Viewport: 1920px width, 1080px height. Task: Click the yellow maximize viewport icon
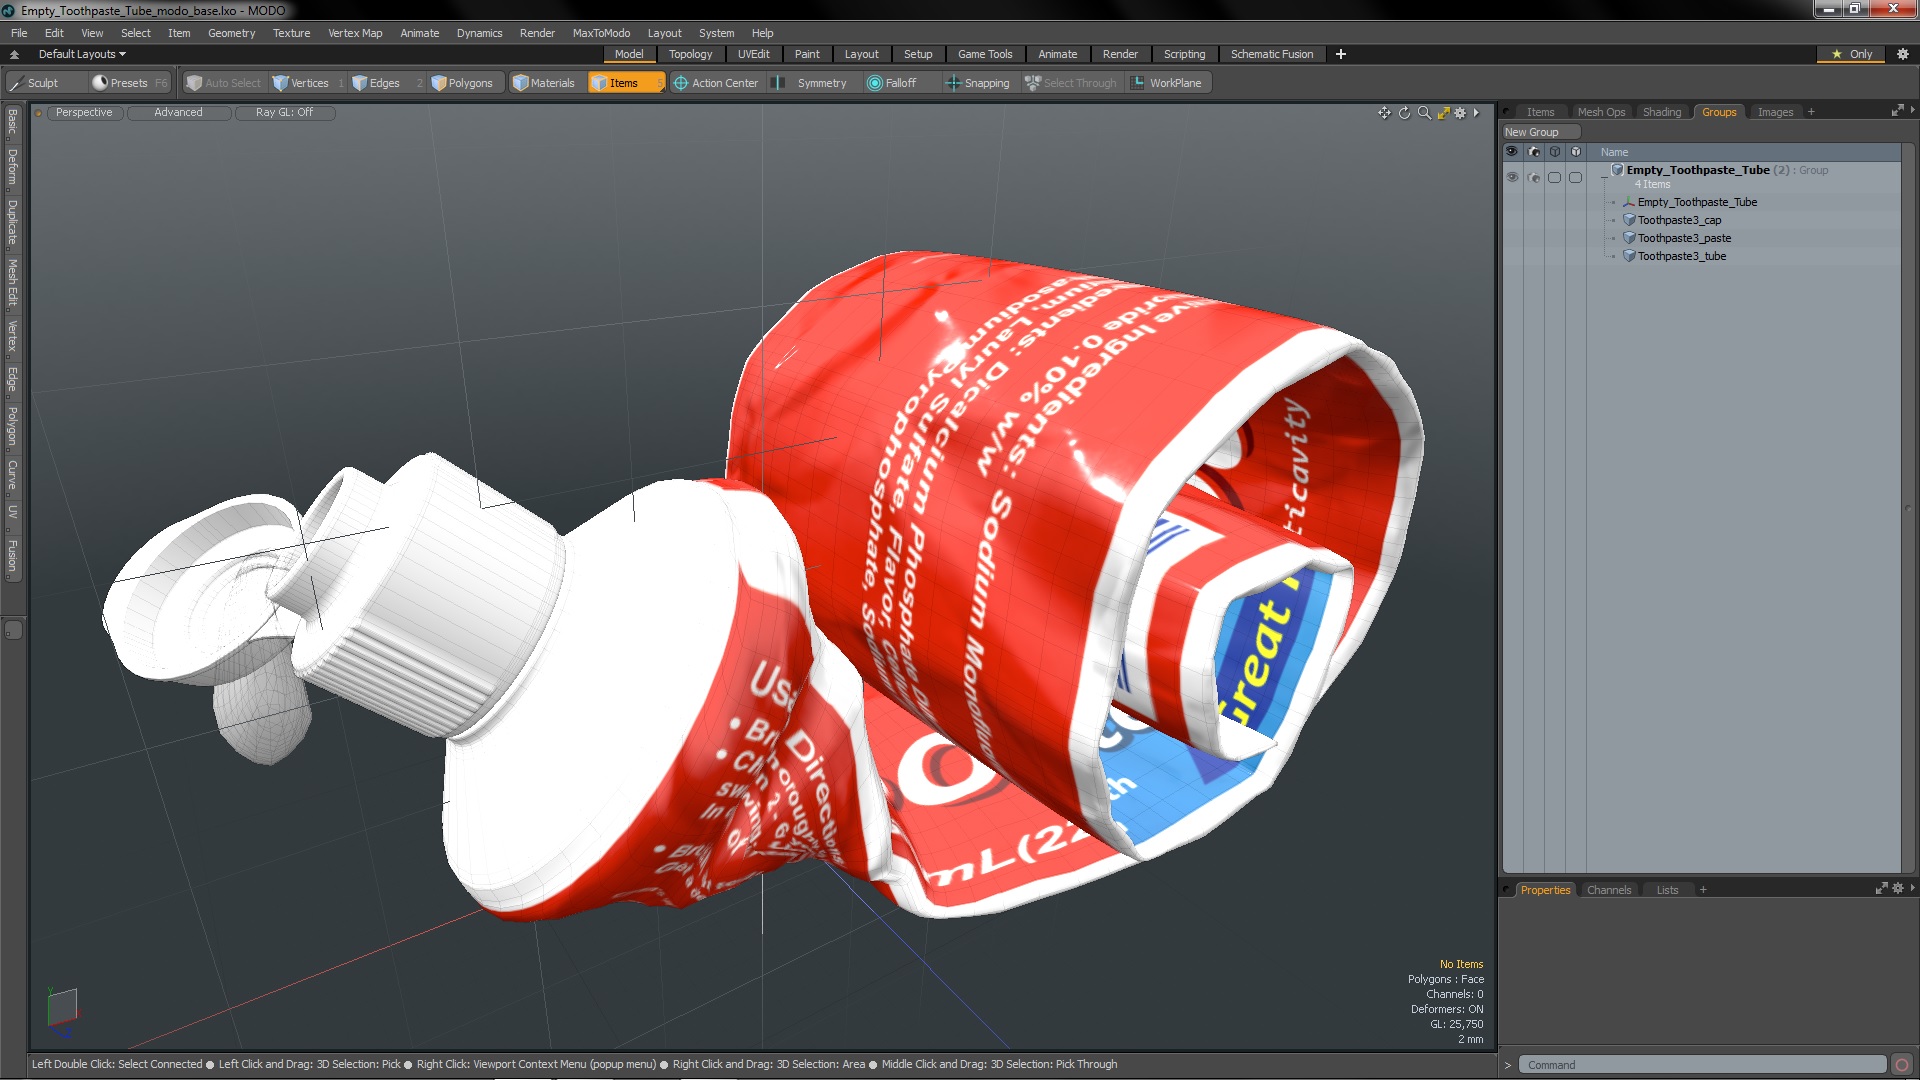pyautogui.click(x=1443, y=113)
